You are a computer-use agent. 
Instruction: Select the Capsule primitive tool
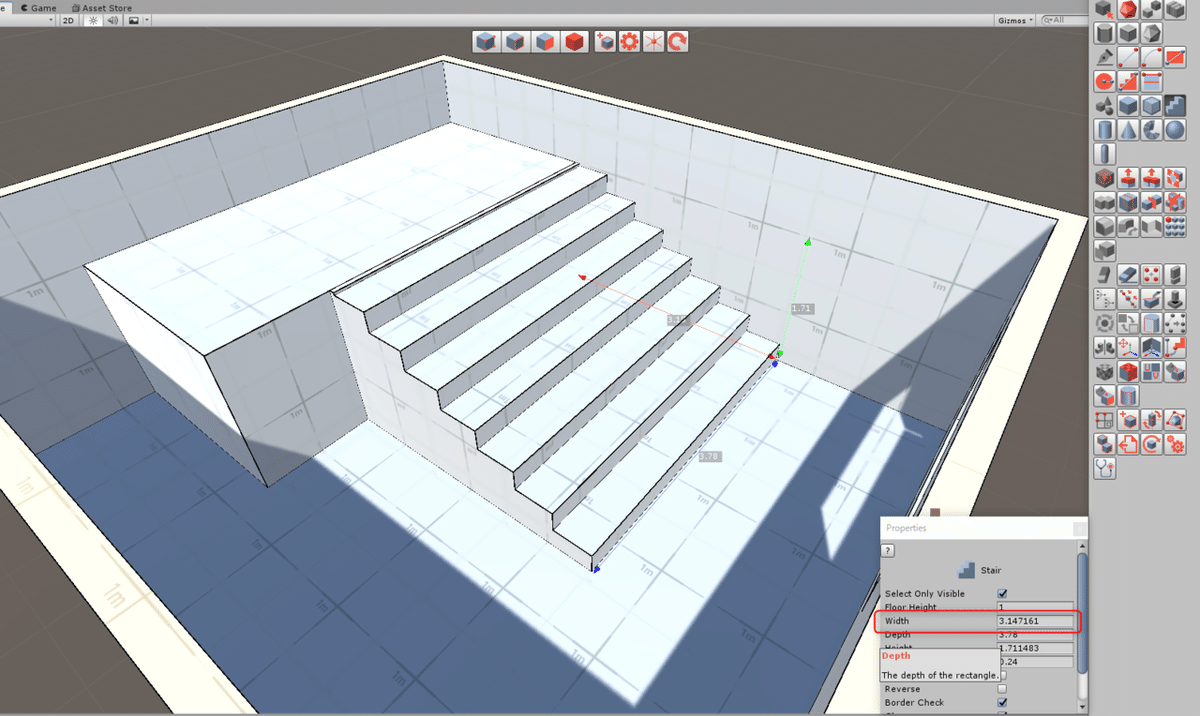(1105, 154)
